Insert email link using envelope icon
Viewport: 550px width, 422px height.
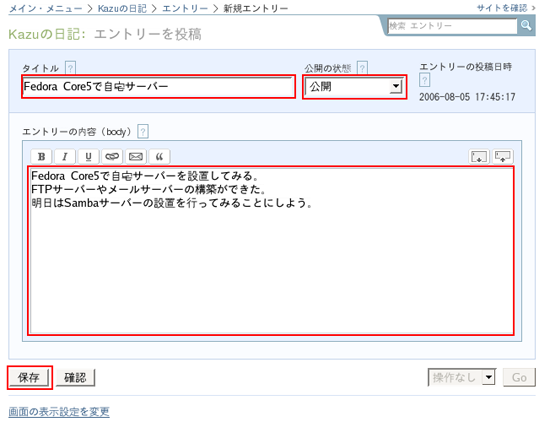pos(136,156)
